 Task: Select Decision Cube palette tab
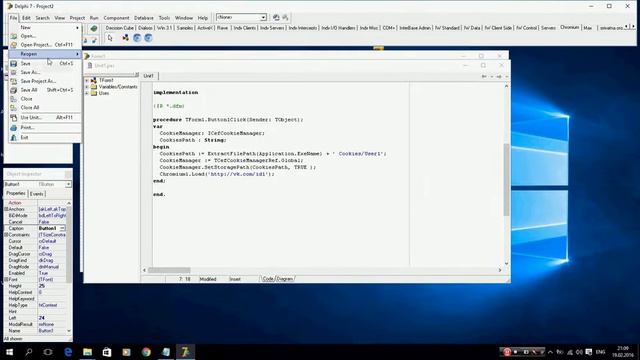pyautogui.click(x=120, y=28)
